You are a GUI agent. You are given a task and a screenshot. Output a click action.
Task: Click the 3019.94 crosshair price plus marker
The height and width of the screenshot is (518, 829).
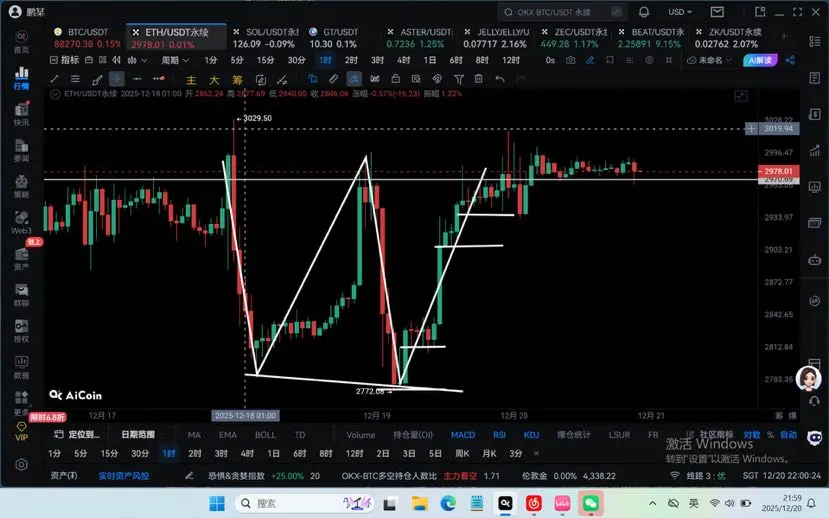pyautogui.click(x=751, y=128)
